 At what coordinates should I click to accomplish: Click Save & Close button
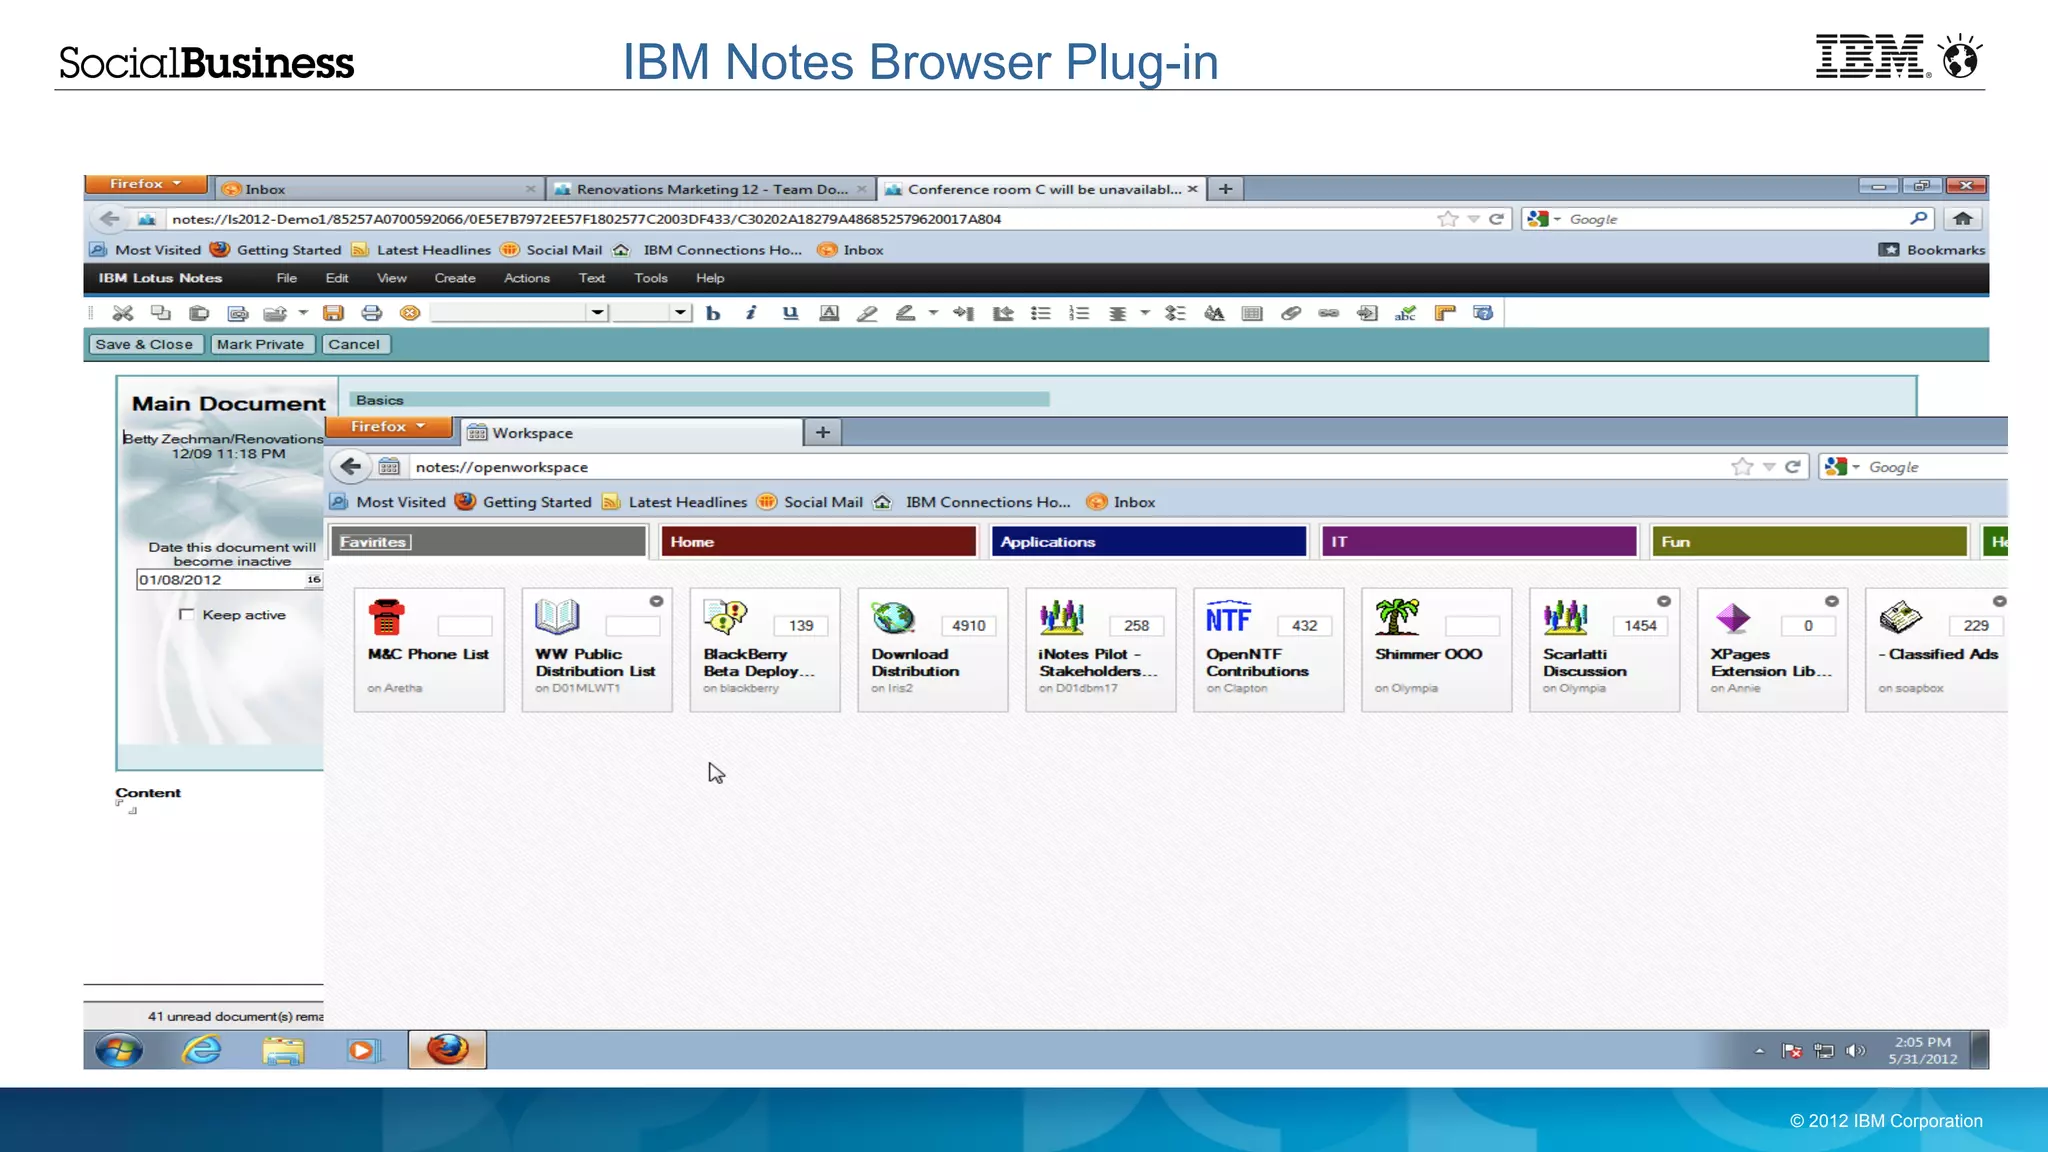click(144, 344)
